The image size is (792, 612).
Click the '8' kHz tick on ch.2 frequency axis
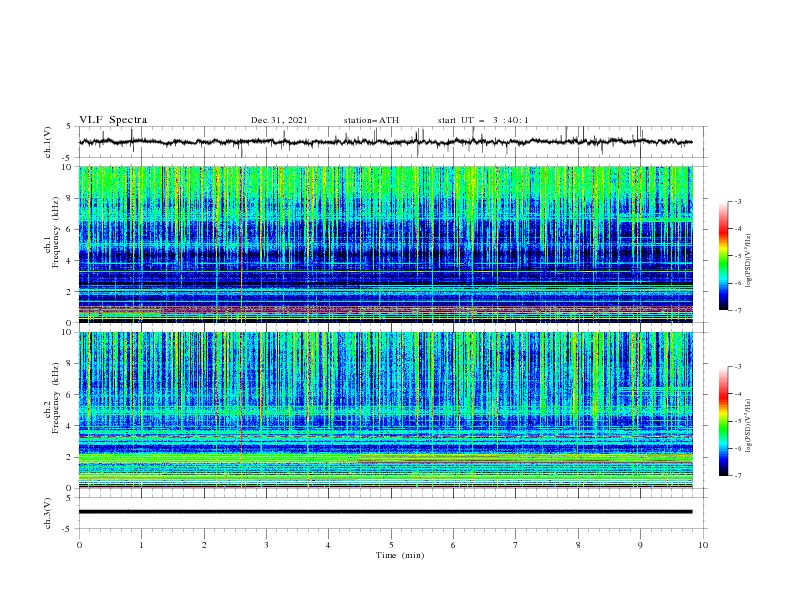coord(69,364)
